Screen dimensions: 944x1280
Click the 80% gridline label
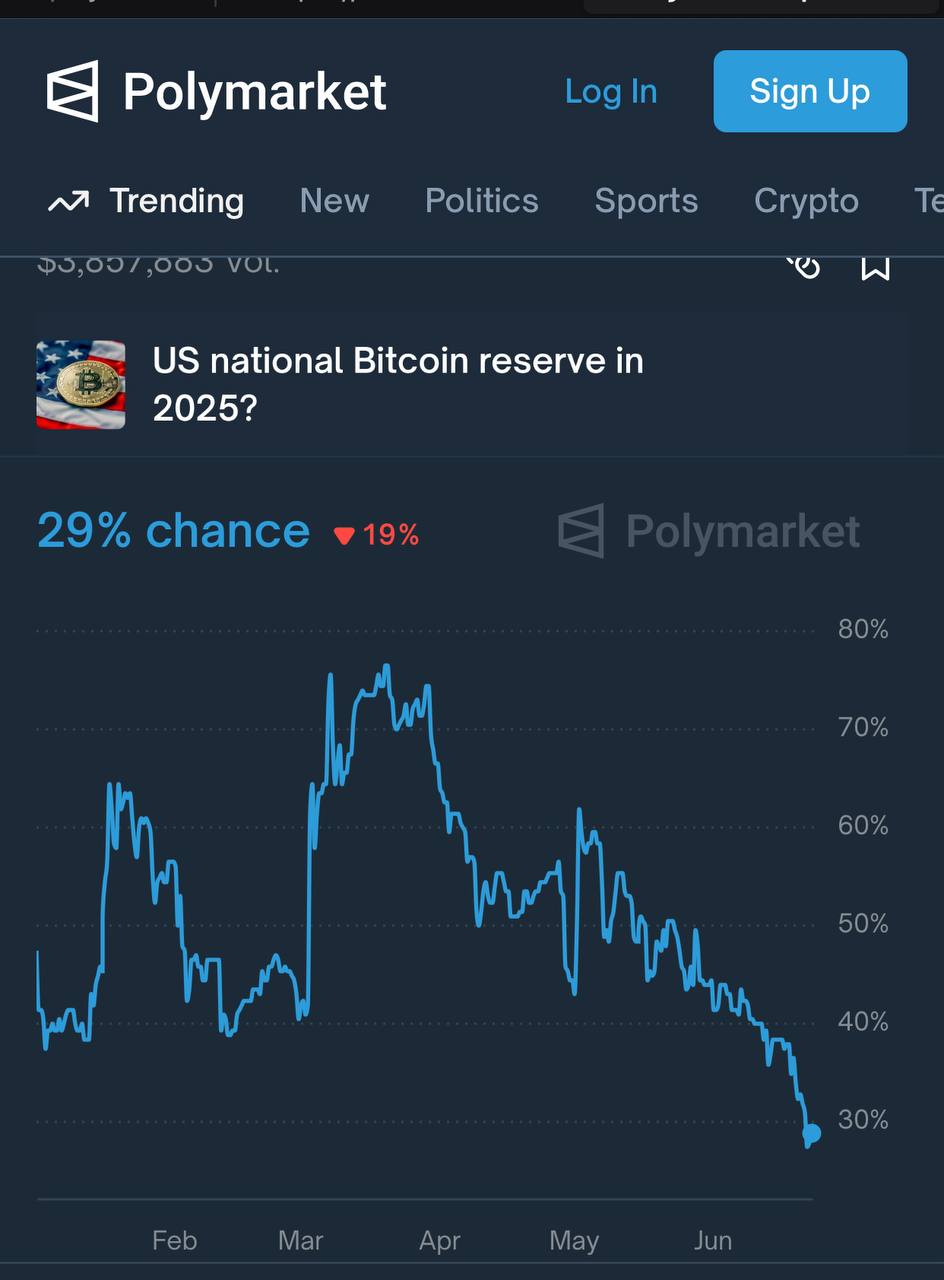[x=861, y=630]
